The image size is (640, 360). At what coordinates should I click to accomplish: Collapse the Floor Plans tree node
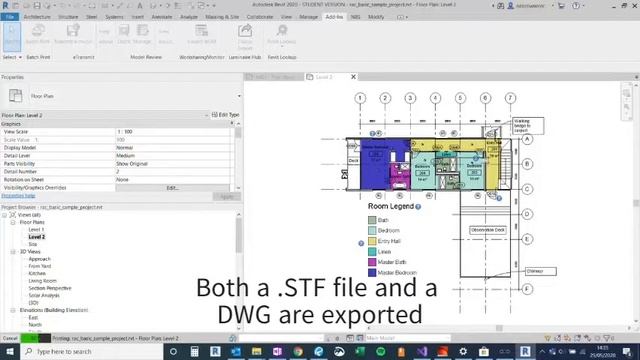coord(13,222)
